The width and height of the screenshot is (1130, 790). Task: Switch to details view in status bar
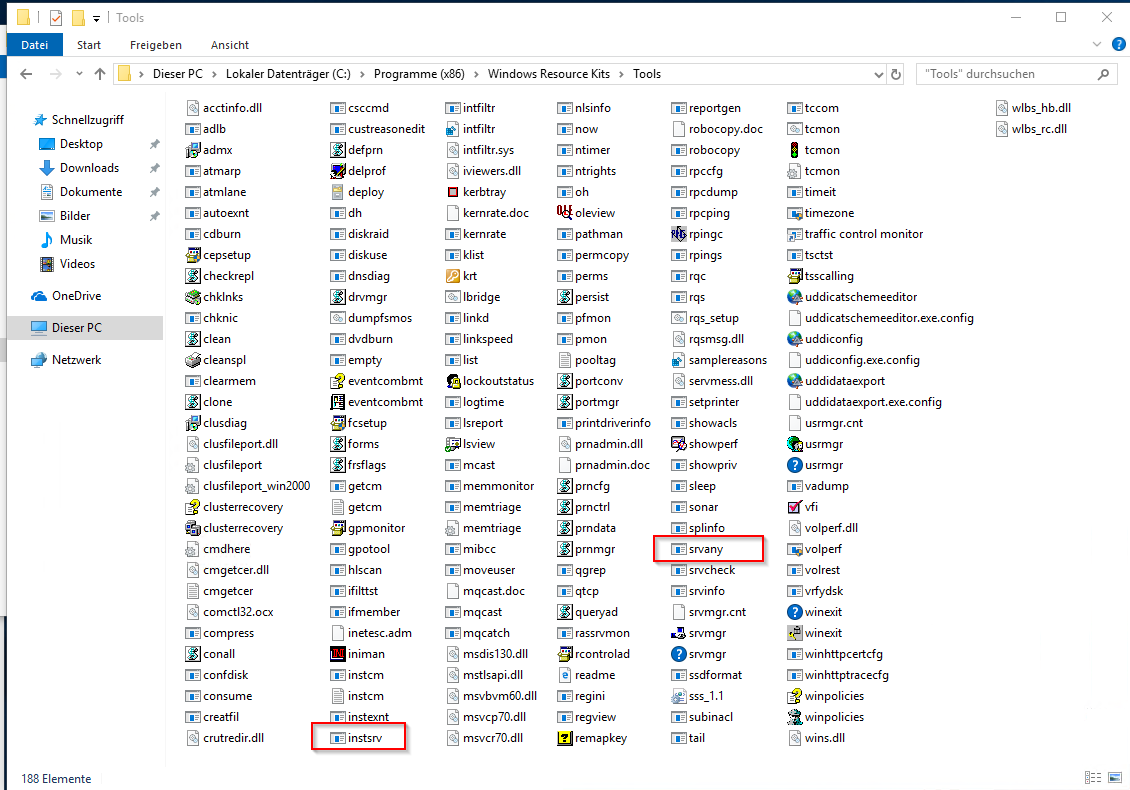click(1093, 778)
